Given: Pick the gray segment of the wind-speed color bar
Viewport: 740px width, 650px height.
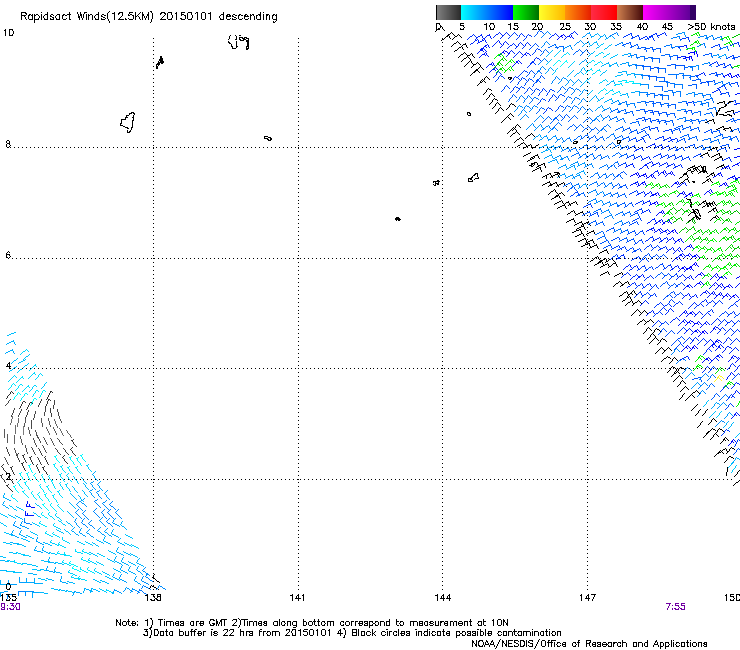Looking at the screenshot, I should [448, 12].
